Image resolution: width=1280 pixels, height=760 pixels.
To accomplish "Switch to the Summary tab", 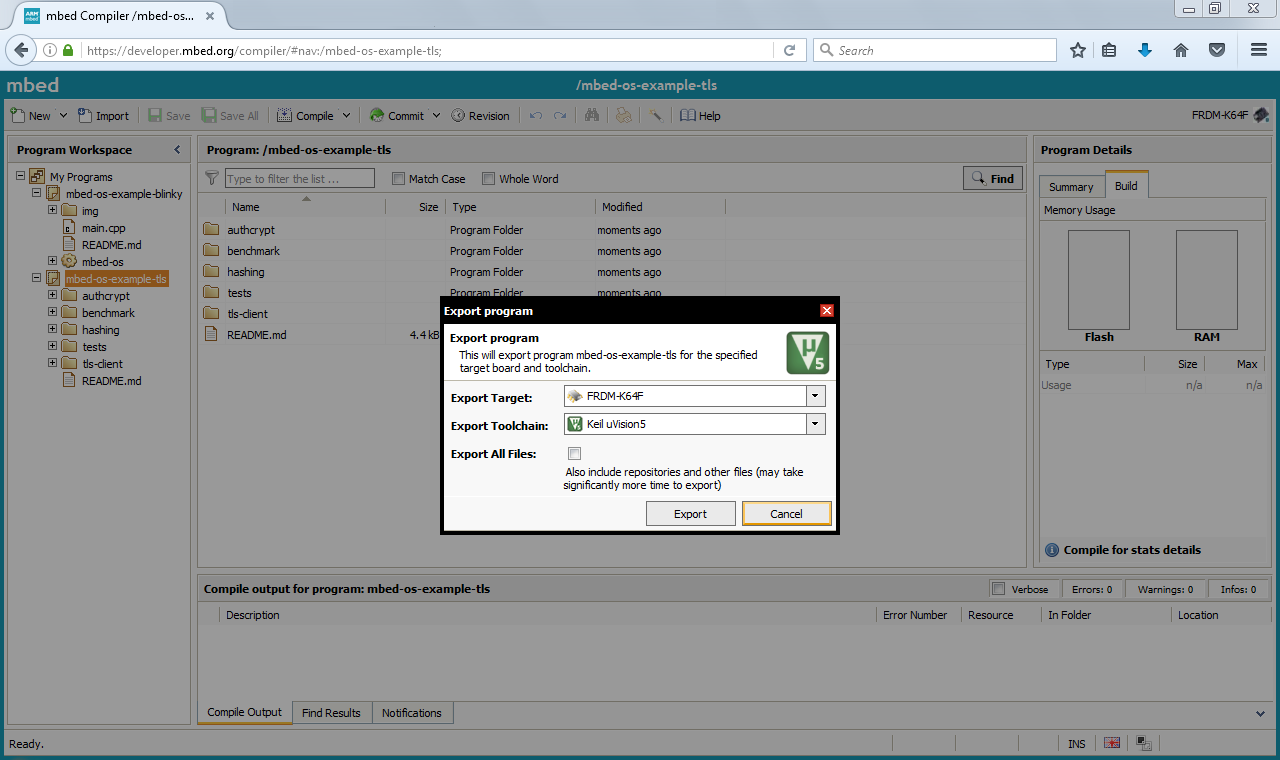I will click(x=1071, y=187).
